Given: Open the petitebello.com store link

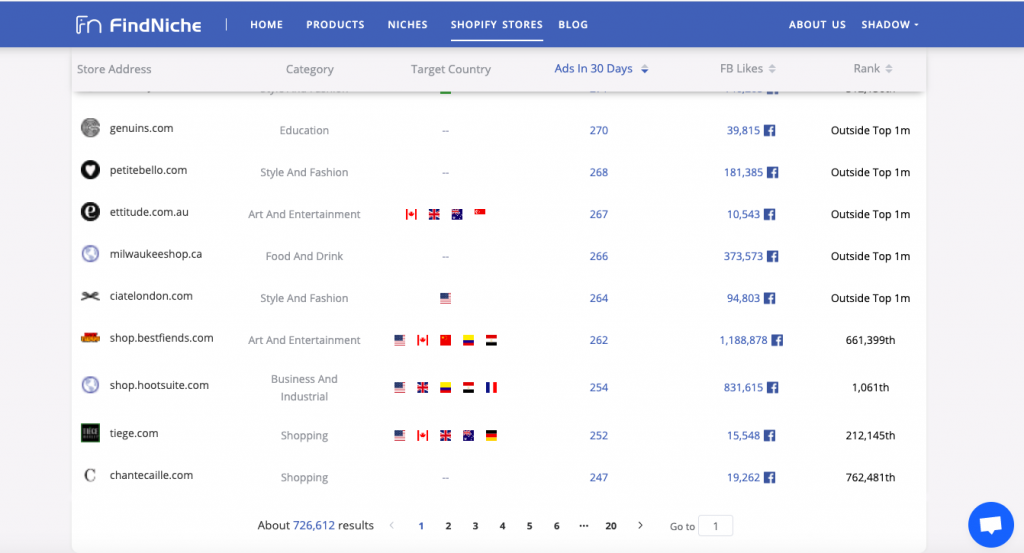Looking at the screenshot, I should tap(148, 170).
